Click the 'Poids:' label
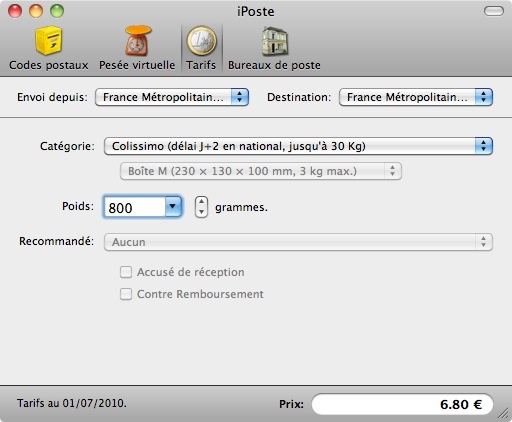Viewport: 512px width, 422px height. point(78,206)
